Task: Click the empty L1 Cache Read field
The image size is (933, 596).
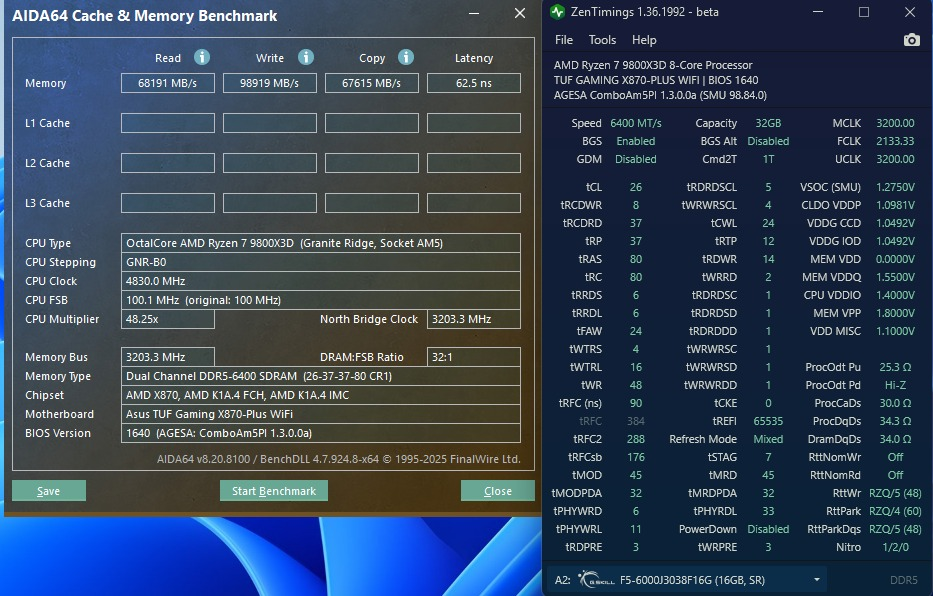Action: click(168, 123)
